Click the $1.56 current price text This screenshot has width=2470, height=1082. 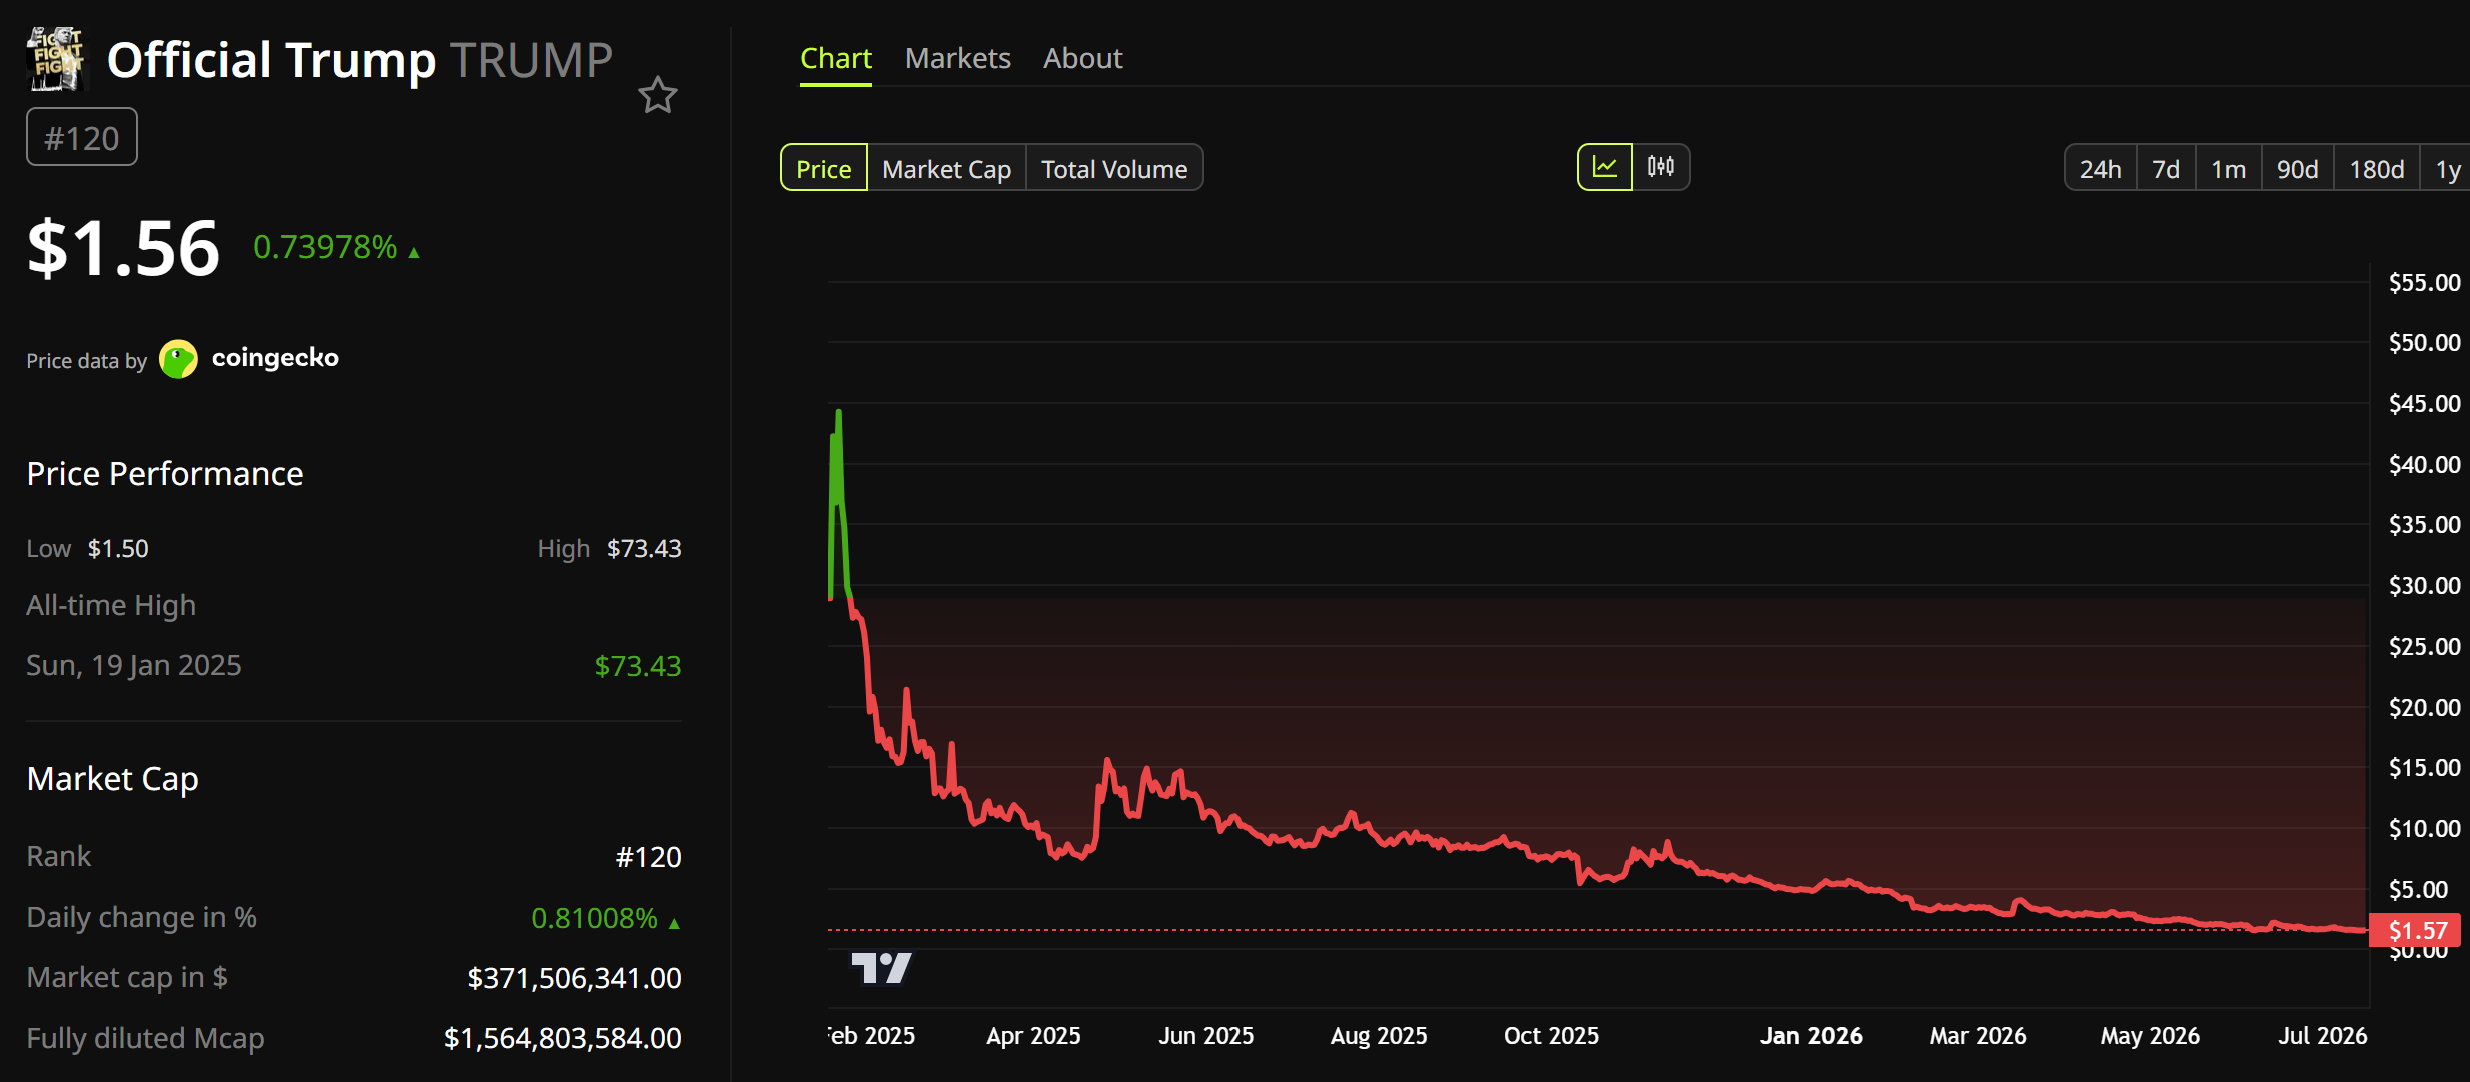[x=123, y=248]
